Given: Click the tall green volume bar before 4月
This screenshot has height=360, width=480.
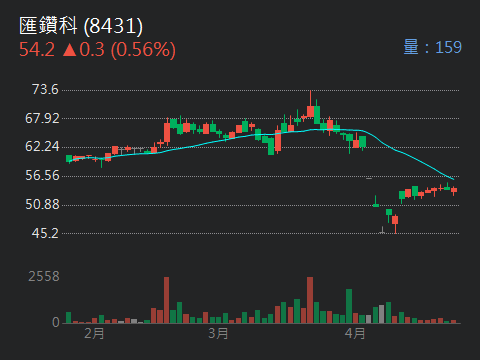Looking at the screenshot, I should tap(349, 306).
